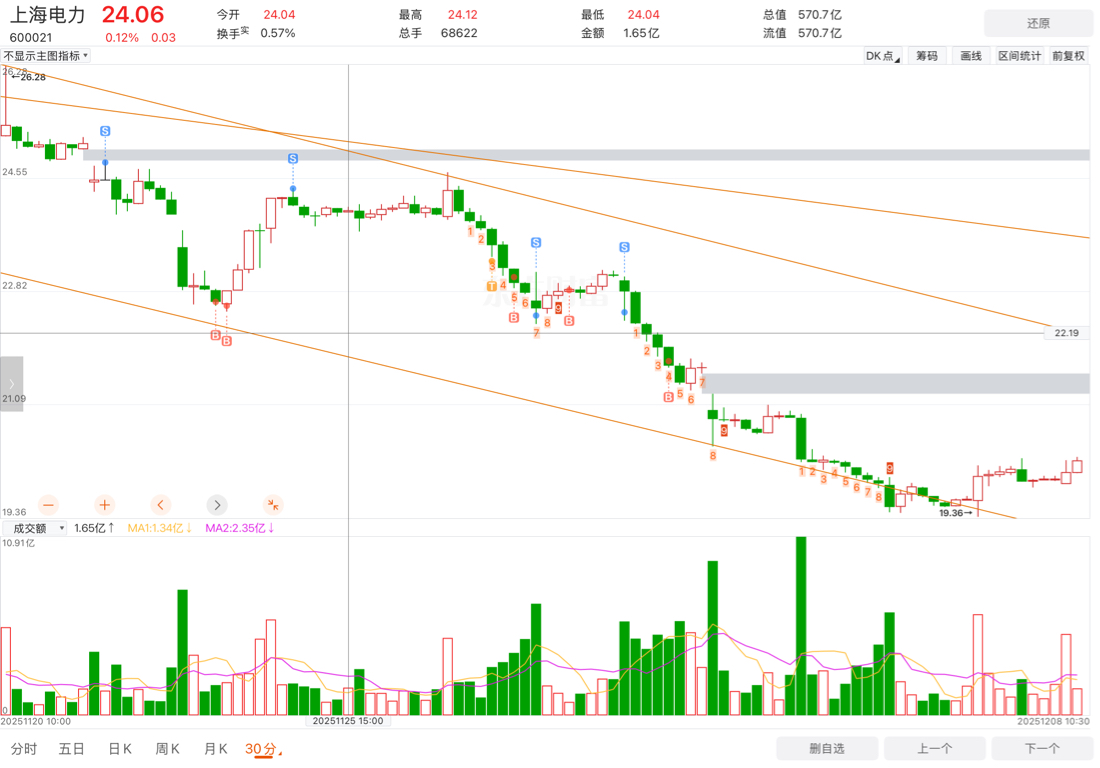Image resolution: width=1100 pixels, height=768 pixels.
Task: Click the 还原 restore button
Action: tap(1038, 23)
